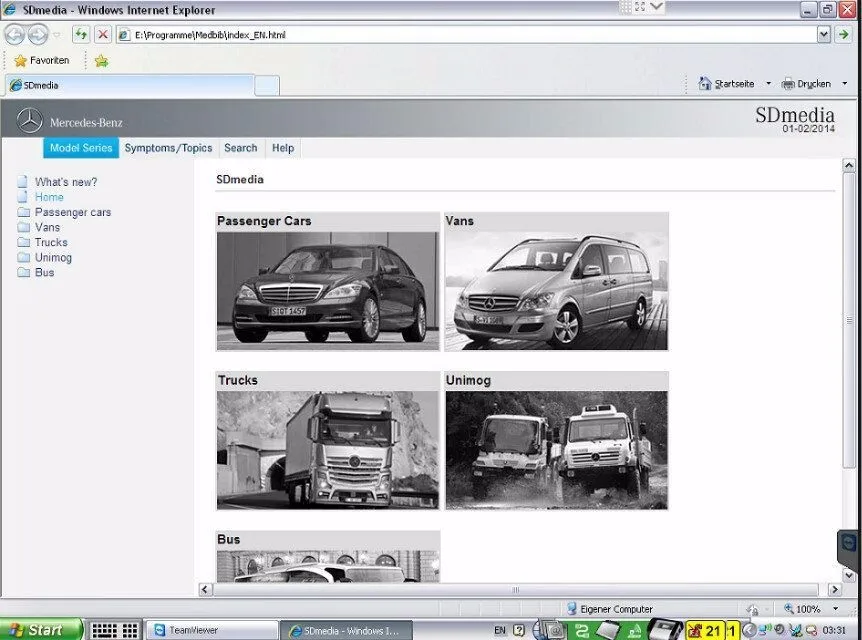Click the yellow battery status 21 icon
This screenshot has height=640, width=862.
click(705, 630)
